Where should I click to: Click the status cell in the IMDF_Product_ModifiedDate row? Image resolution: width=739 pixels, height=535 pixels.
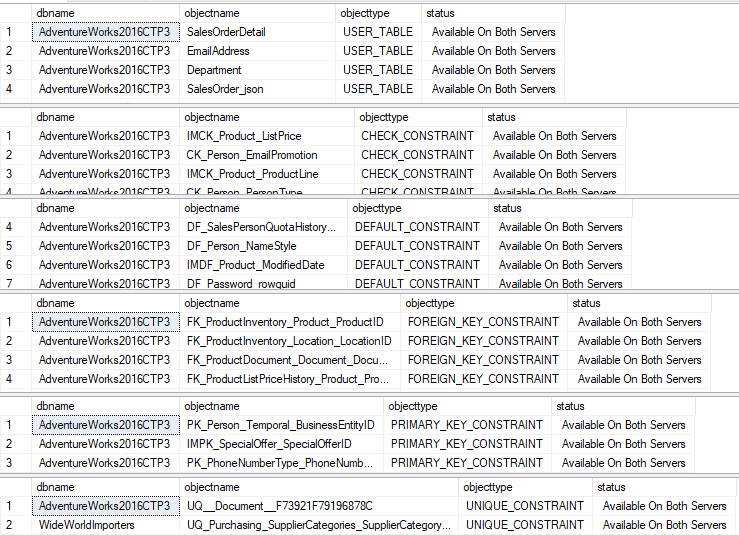tap(560, 265)
